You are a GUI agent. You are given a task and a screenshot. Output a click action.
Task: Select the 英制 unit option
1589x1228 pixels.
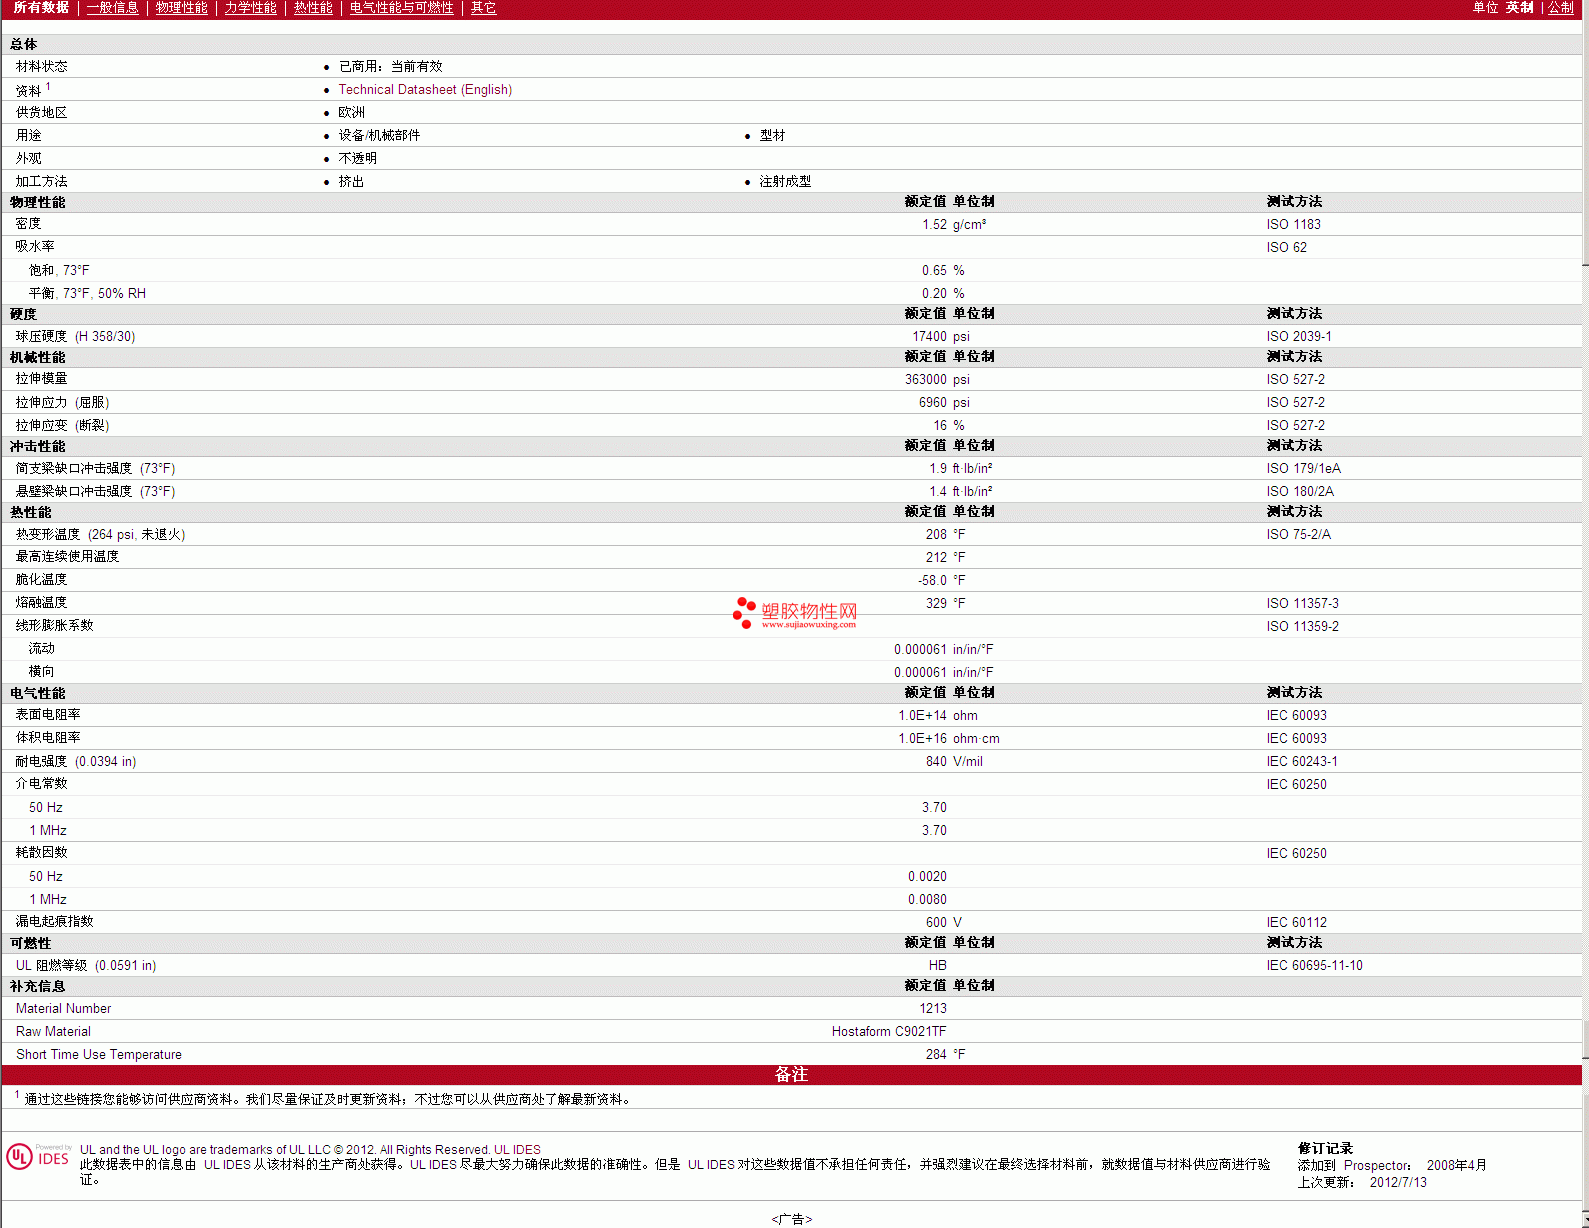pos(1519,8)
